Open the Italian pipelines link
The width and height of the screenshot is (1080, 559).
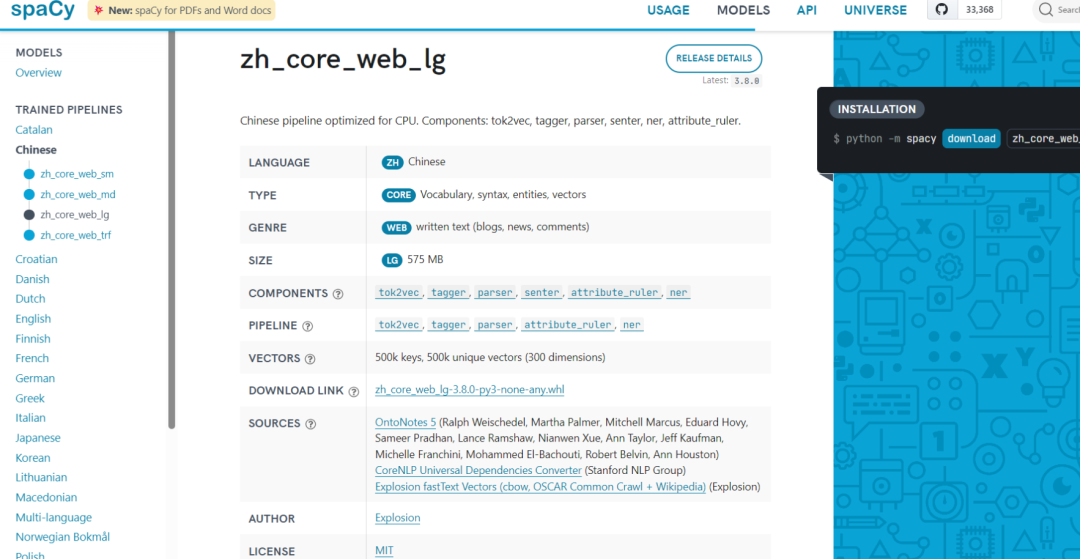(x=30, y=418)
